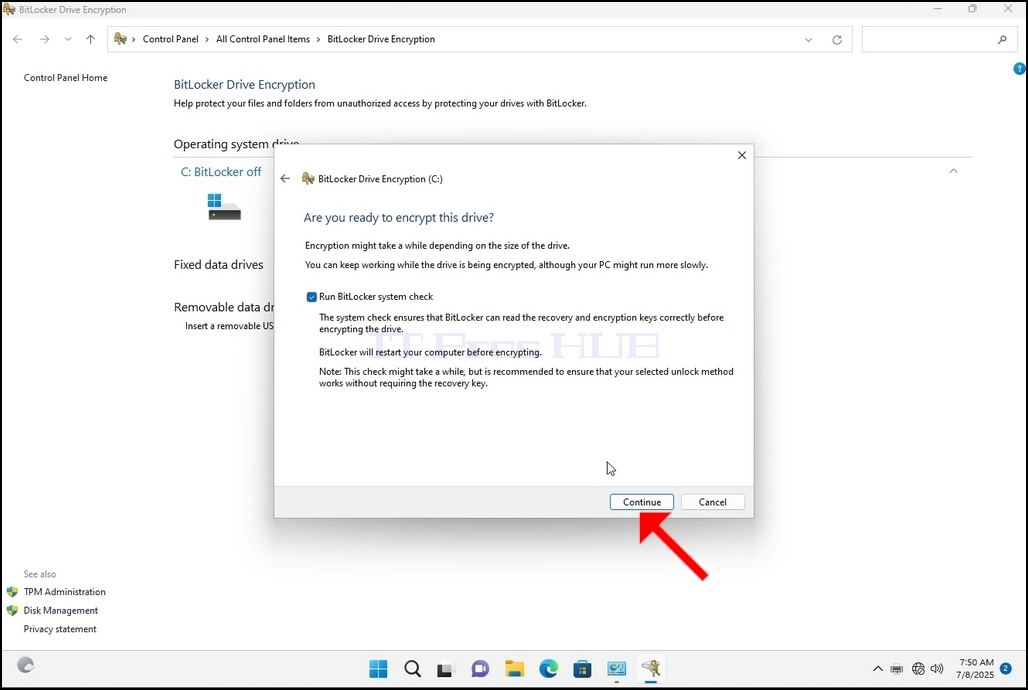Switch to Control Panel taskbar icon
The height and width of the screenshot is (690, 1028).
tap(616, 669)
